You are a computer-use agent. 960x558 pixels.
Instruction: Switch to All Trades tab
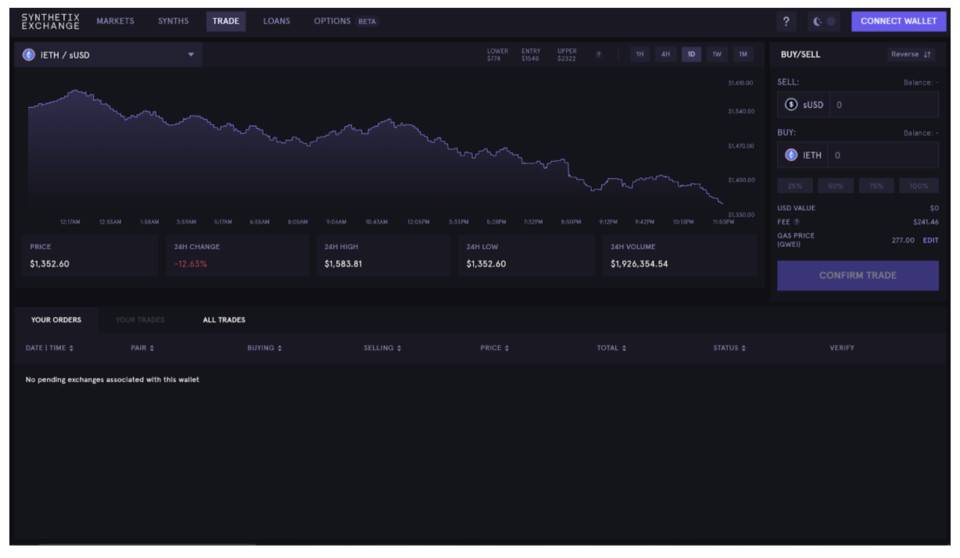[224, 320]
